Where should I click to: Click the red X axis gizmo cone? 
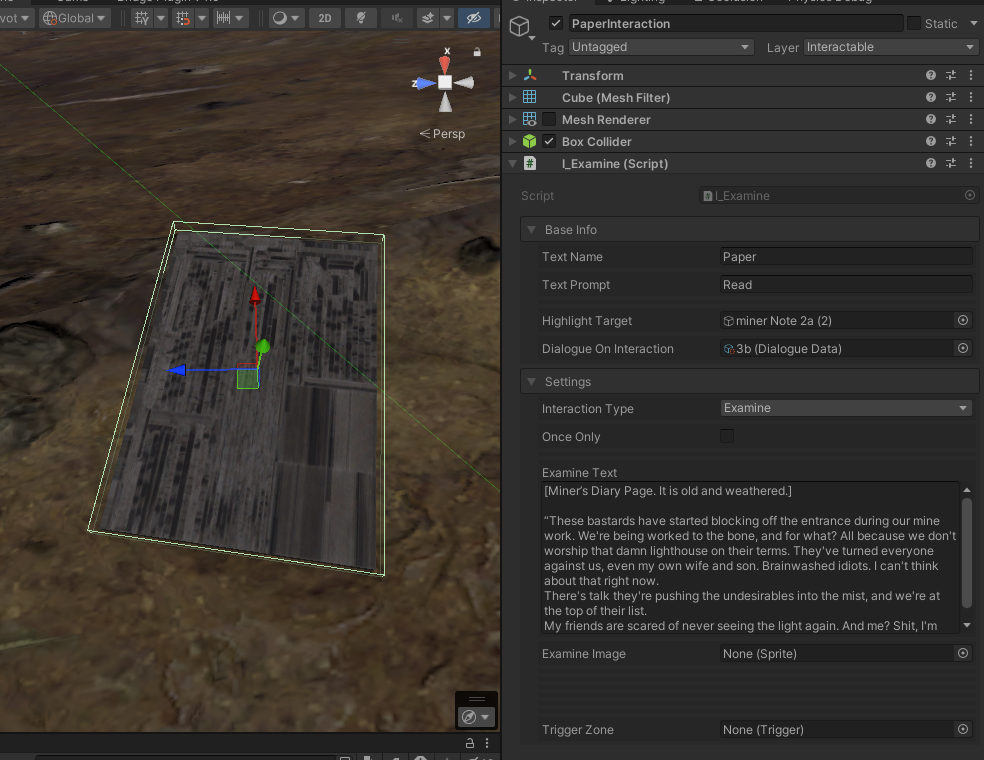point(444,63)
